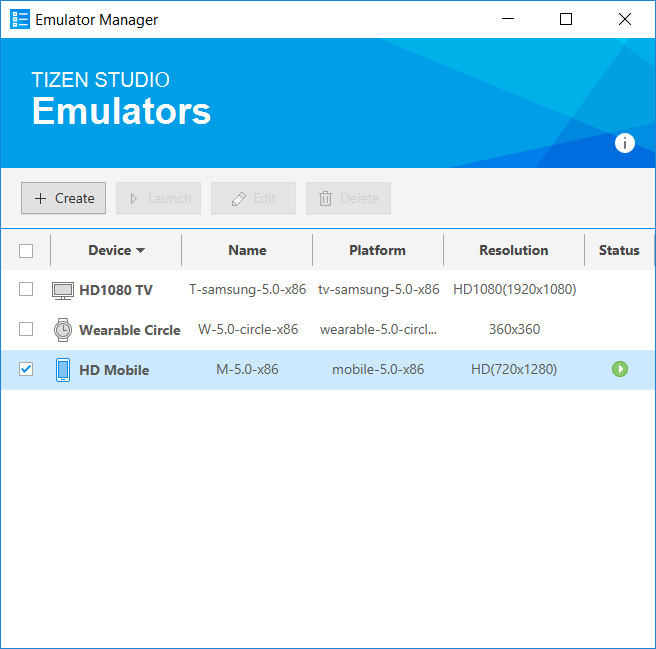The height and width of the screenshot is (649, 656).
Task: Click the Wearable Circle watch icon
Action: point(63,330)
